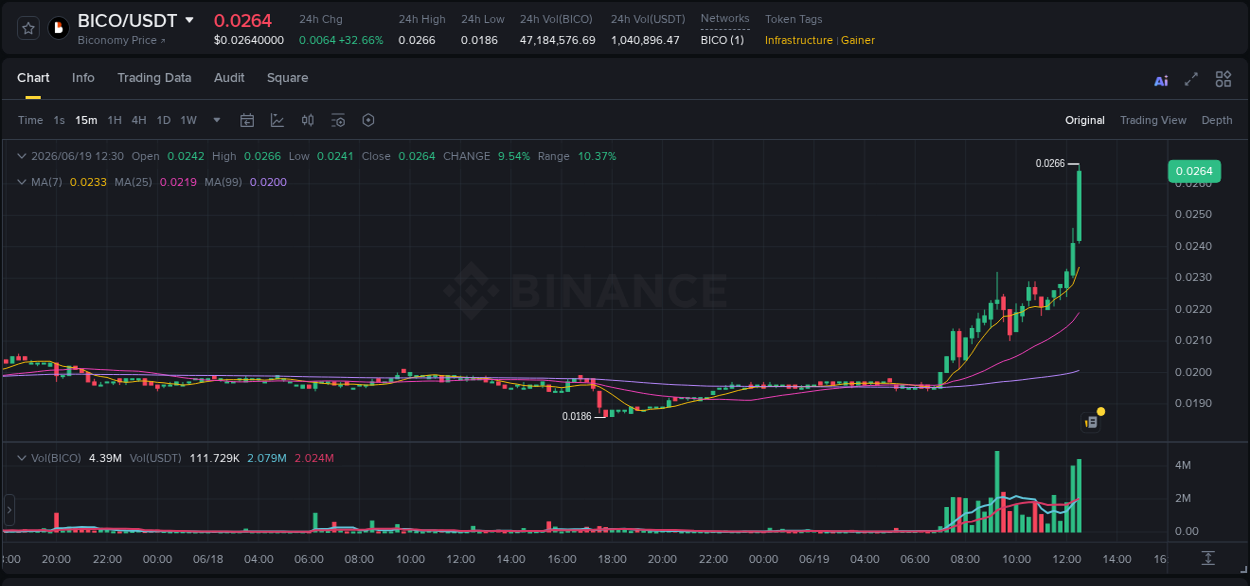Open chart settings hexagon icon
The width and height of the screenshot is (1250, 586).
click(368, 120)
